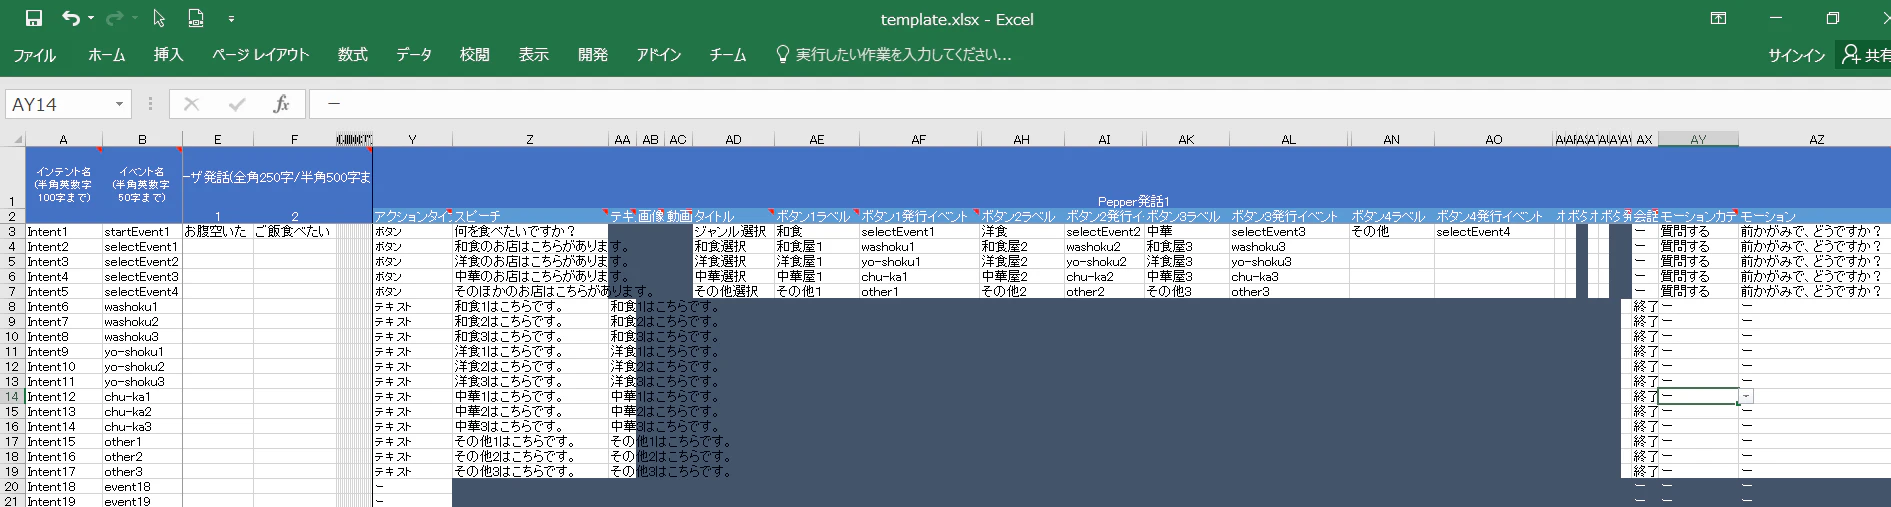The image size is (1891, 507).
Task: Open the データ ribbon tab
Action: [413, 55]
